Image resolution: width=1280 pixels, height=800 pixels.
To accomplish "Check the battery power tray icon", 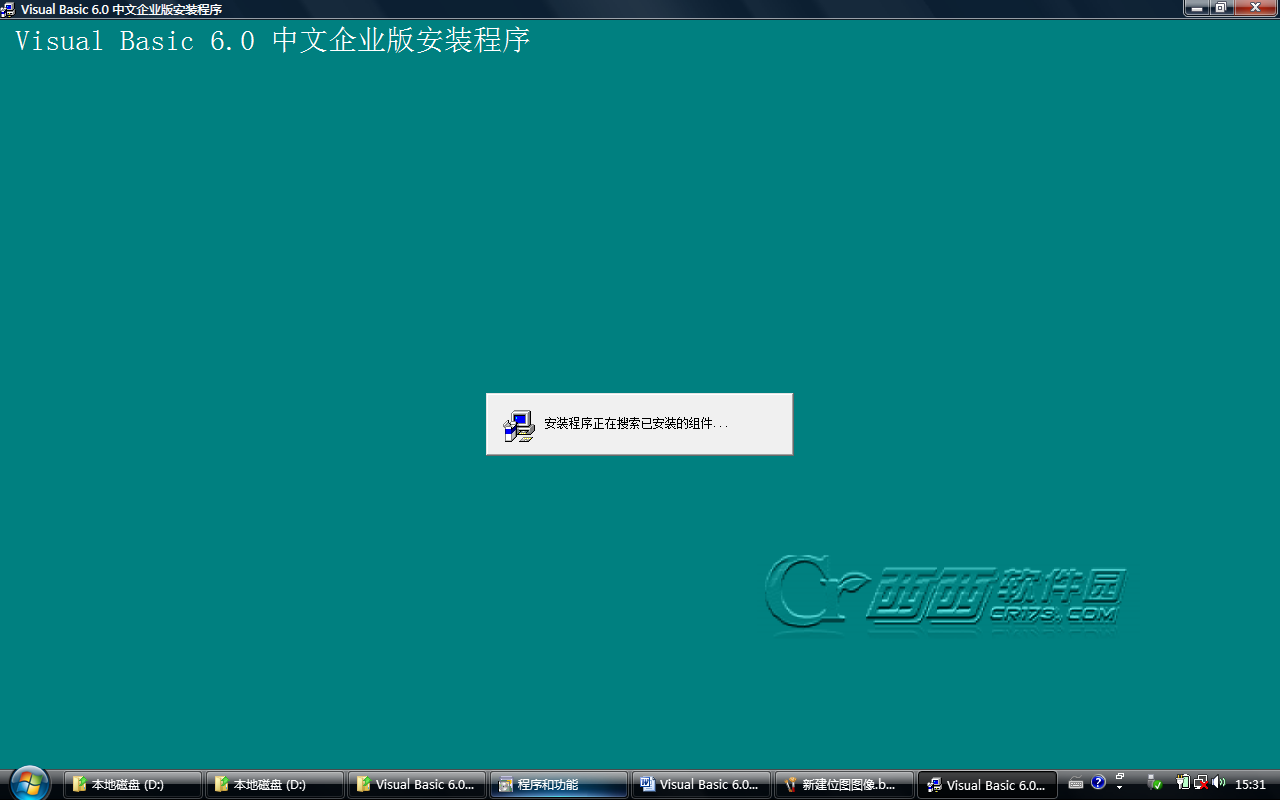I will click(x=1183, y=783).
